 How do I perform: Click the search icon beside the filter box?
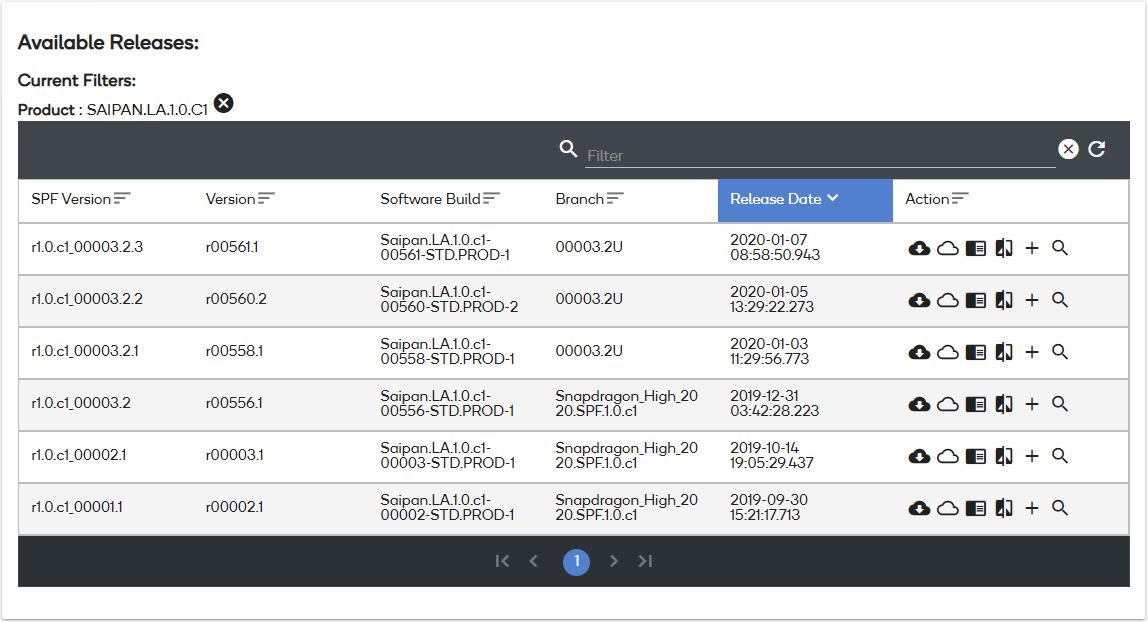click(568, 149)
